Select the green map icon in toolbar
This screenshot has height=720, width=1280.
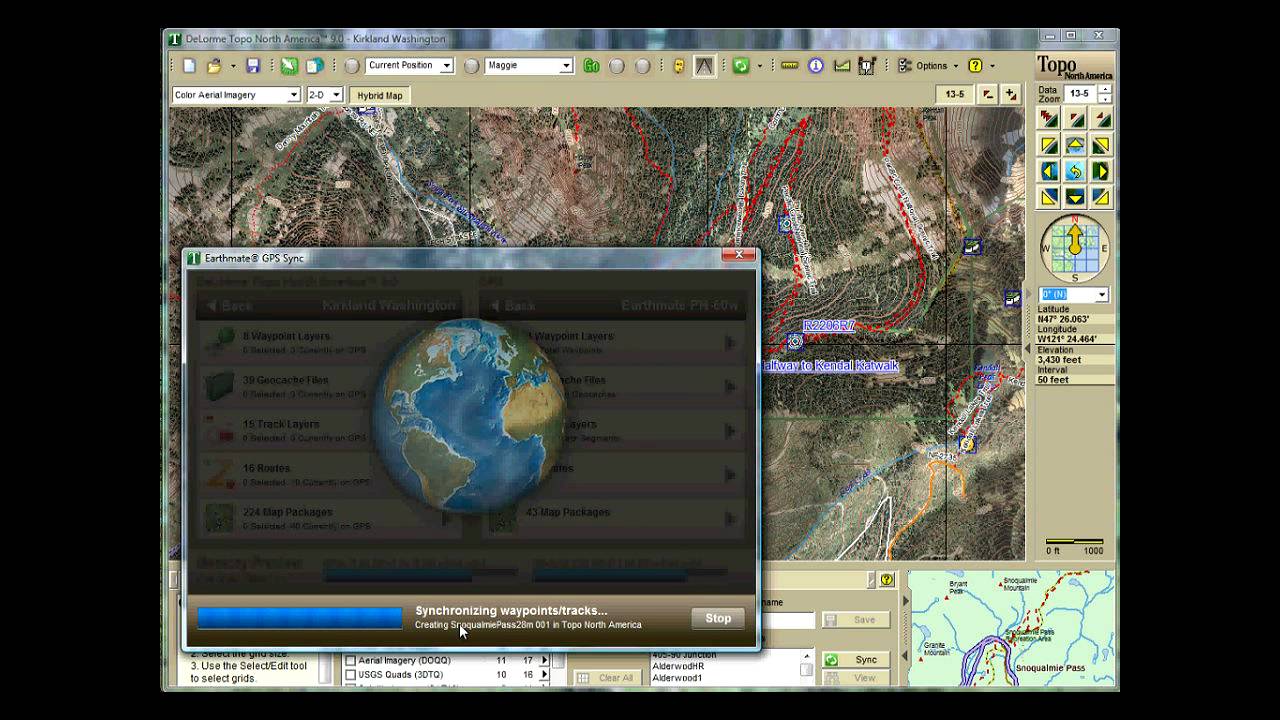point(288,66)
